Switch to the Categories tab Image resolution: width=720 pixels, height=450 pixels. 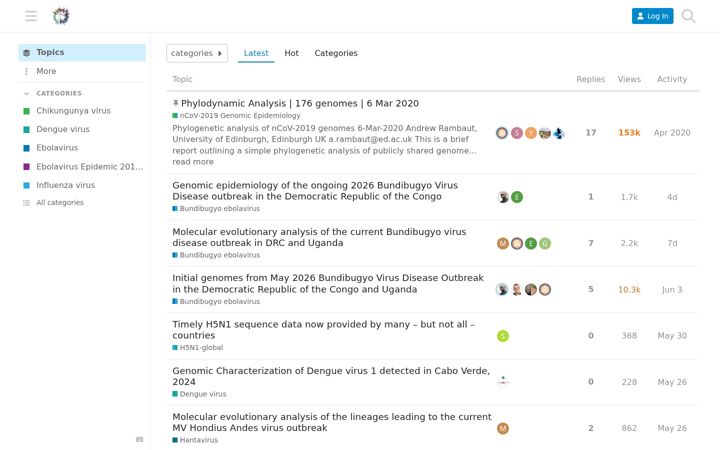[x=336, y=53]
